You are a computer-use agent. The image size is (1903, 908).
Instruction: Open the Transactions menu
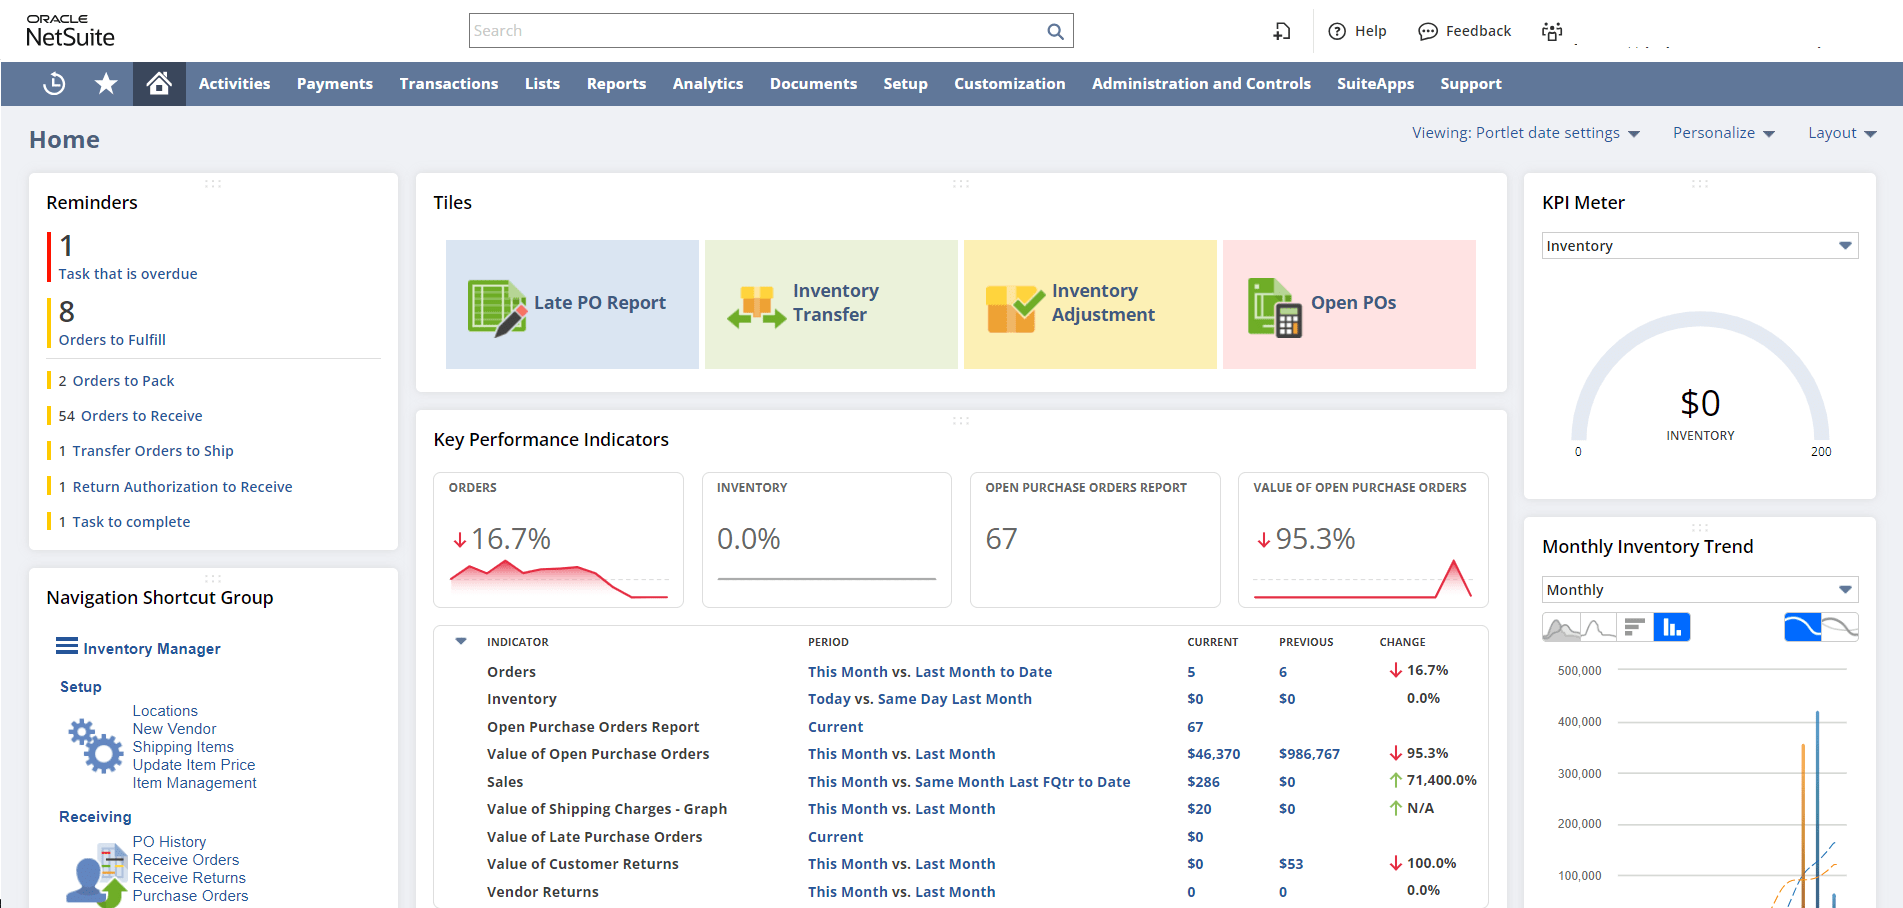pos(449,84)
